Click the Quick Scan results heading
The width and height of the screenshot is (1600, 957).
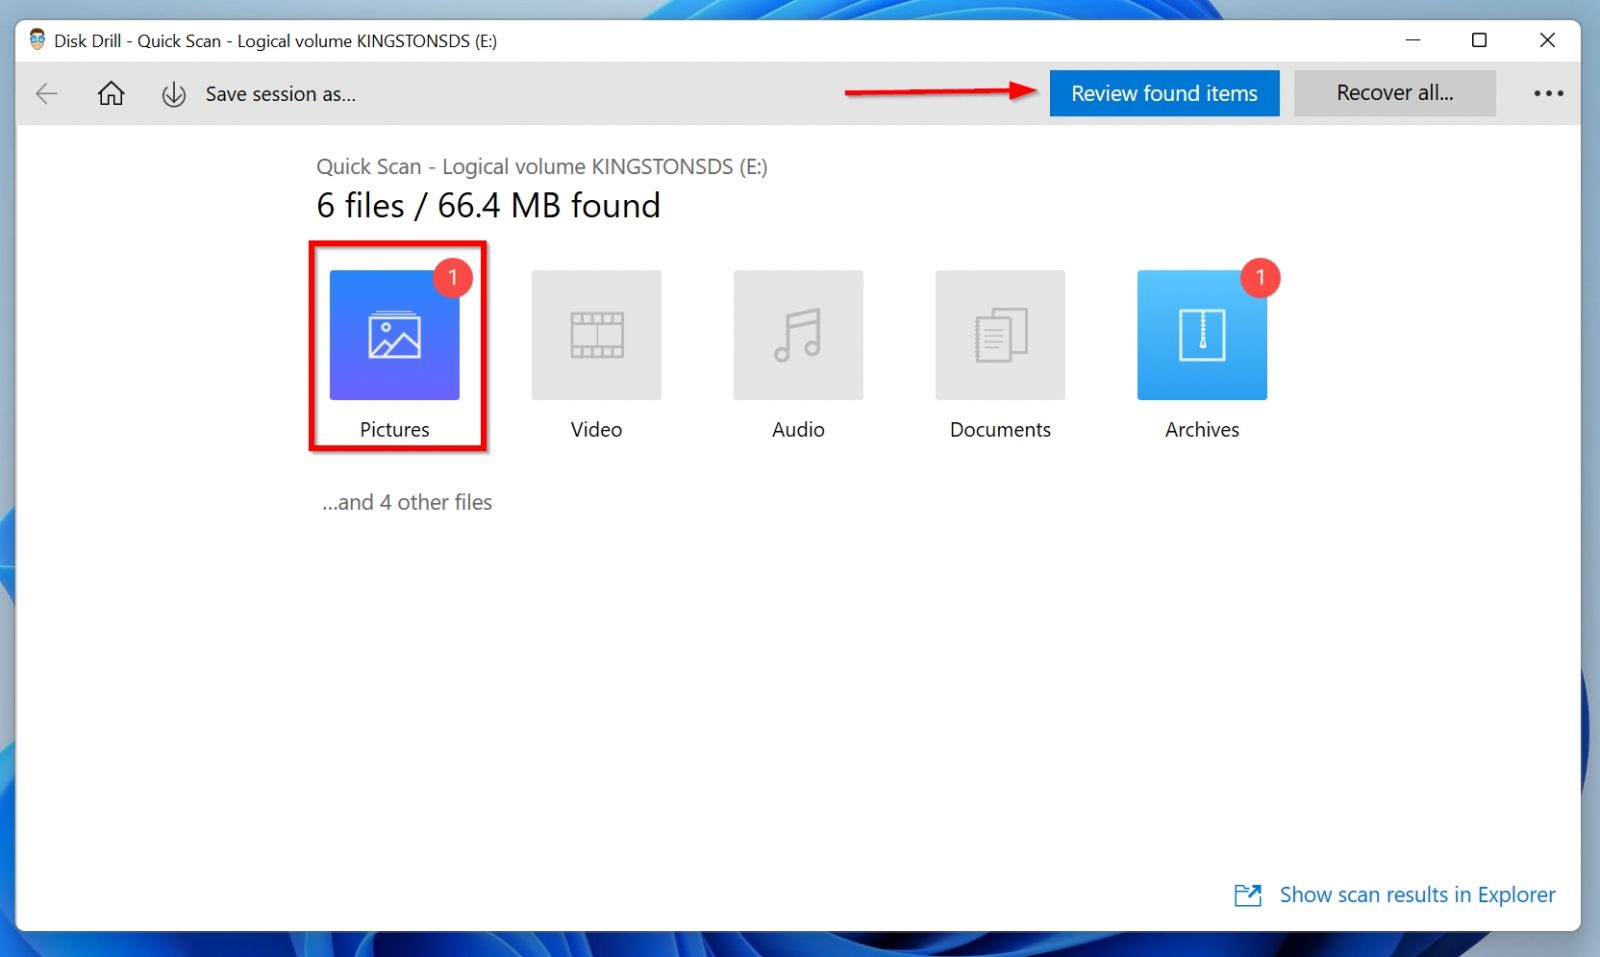(x=542, y=166)
